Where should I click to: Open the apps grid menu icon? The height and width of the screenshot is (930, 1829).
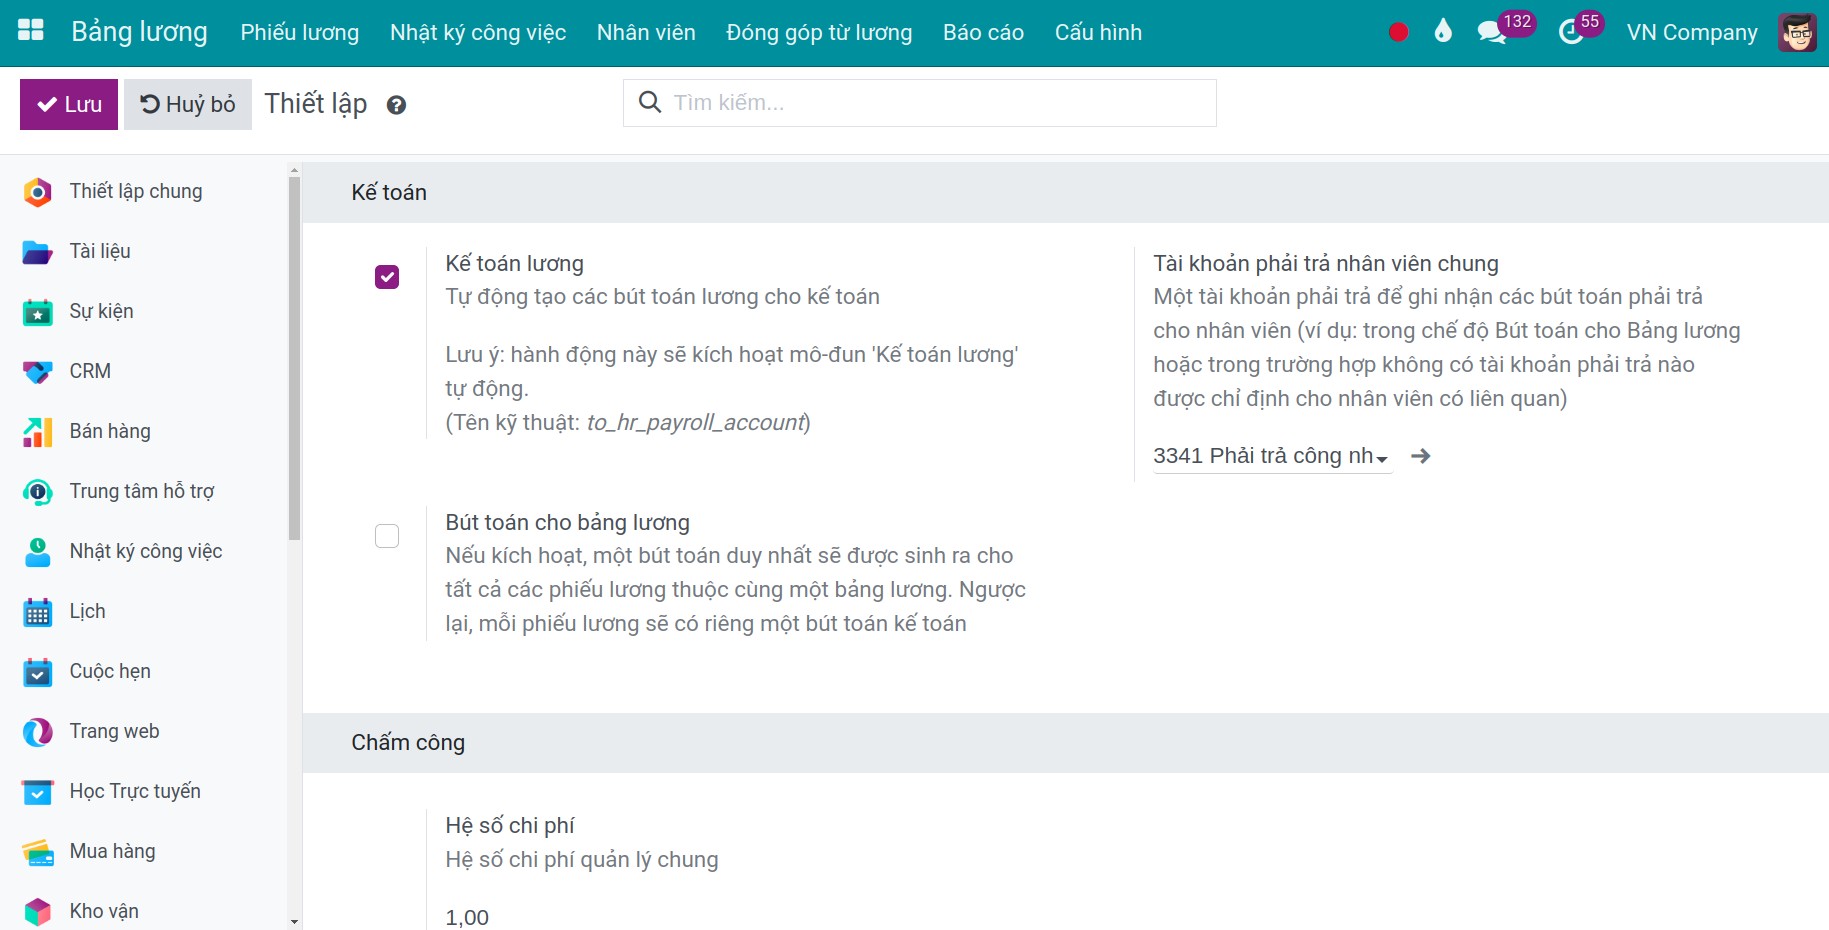click(x=31, y=30)
